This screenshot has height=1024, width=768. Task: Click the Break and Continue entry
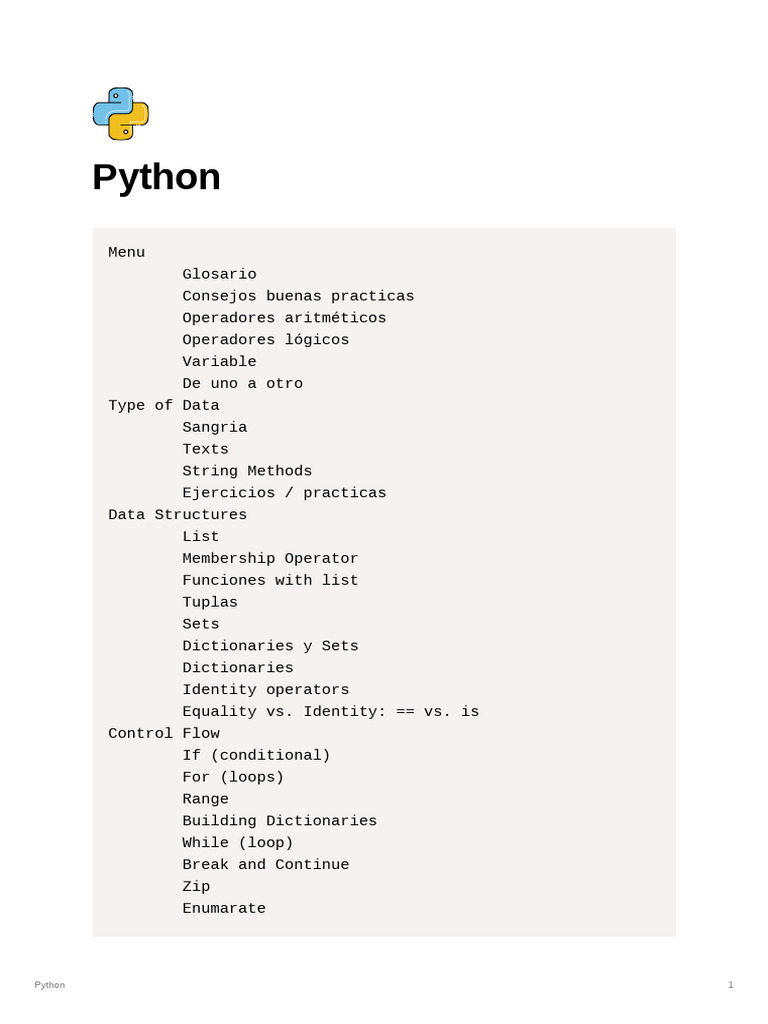click(265, 865)
